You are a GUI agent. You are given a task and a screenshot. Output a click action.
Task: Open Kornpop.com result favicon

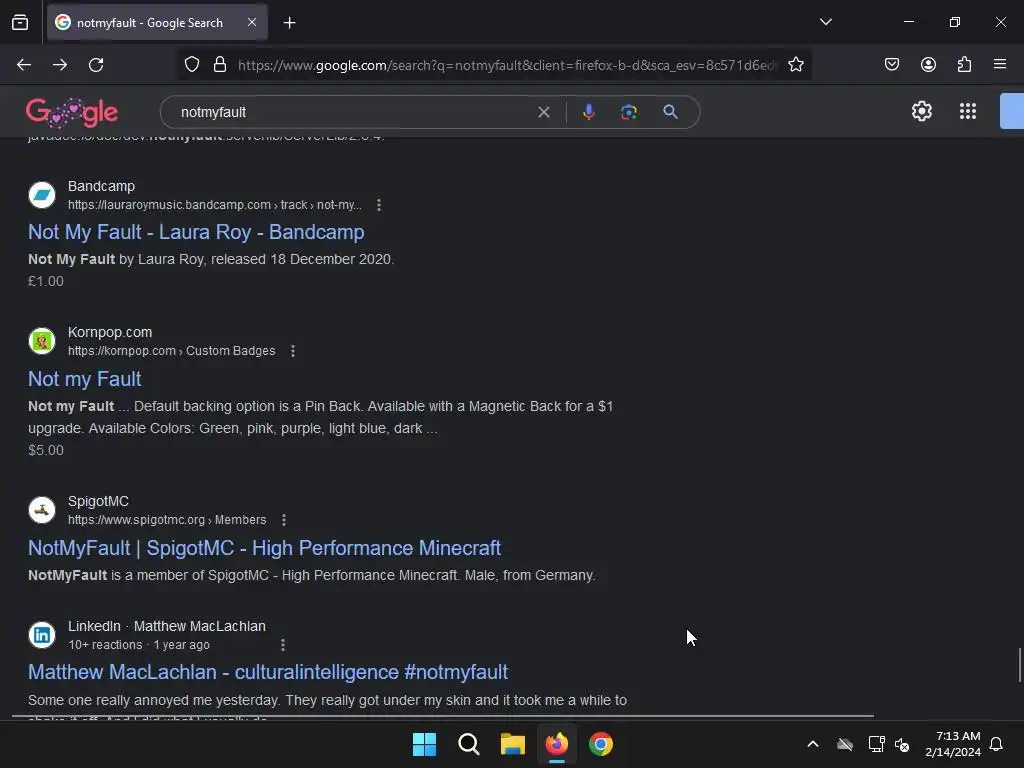pyautogui.click(x=42, y=341)
